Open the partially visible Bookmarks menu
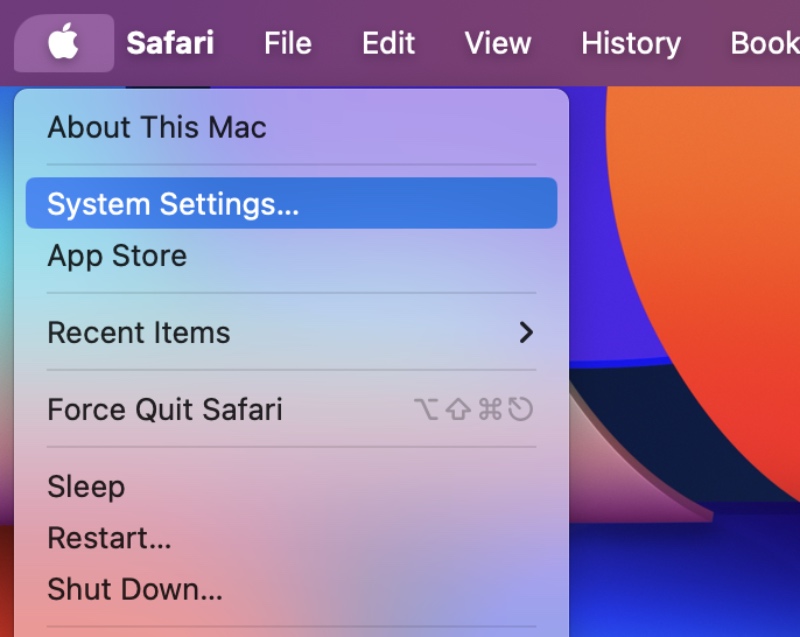The image size is (800, 637). click(x=765, y=43)
